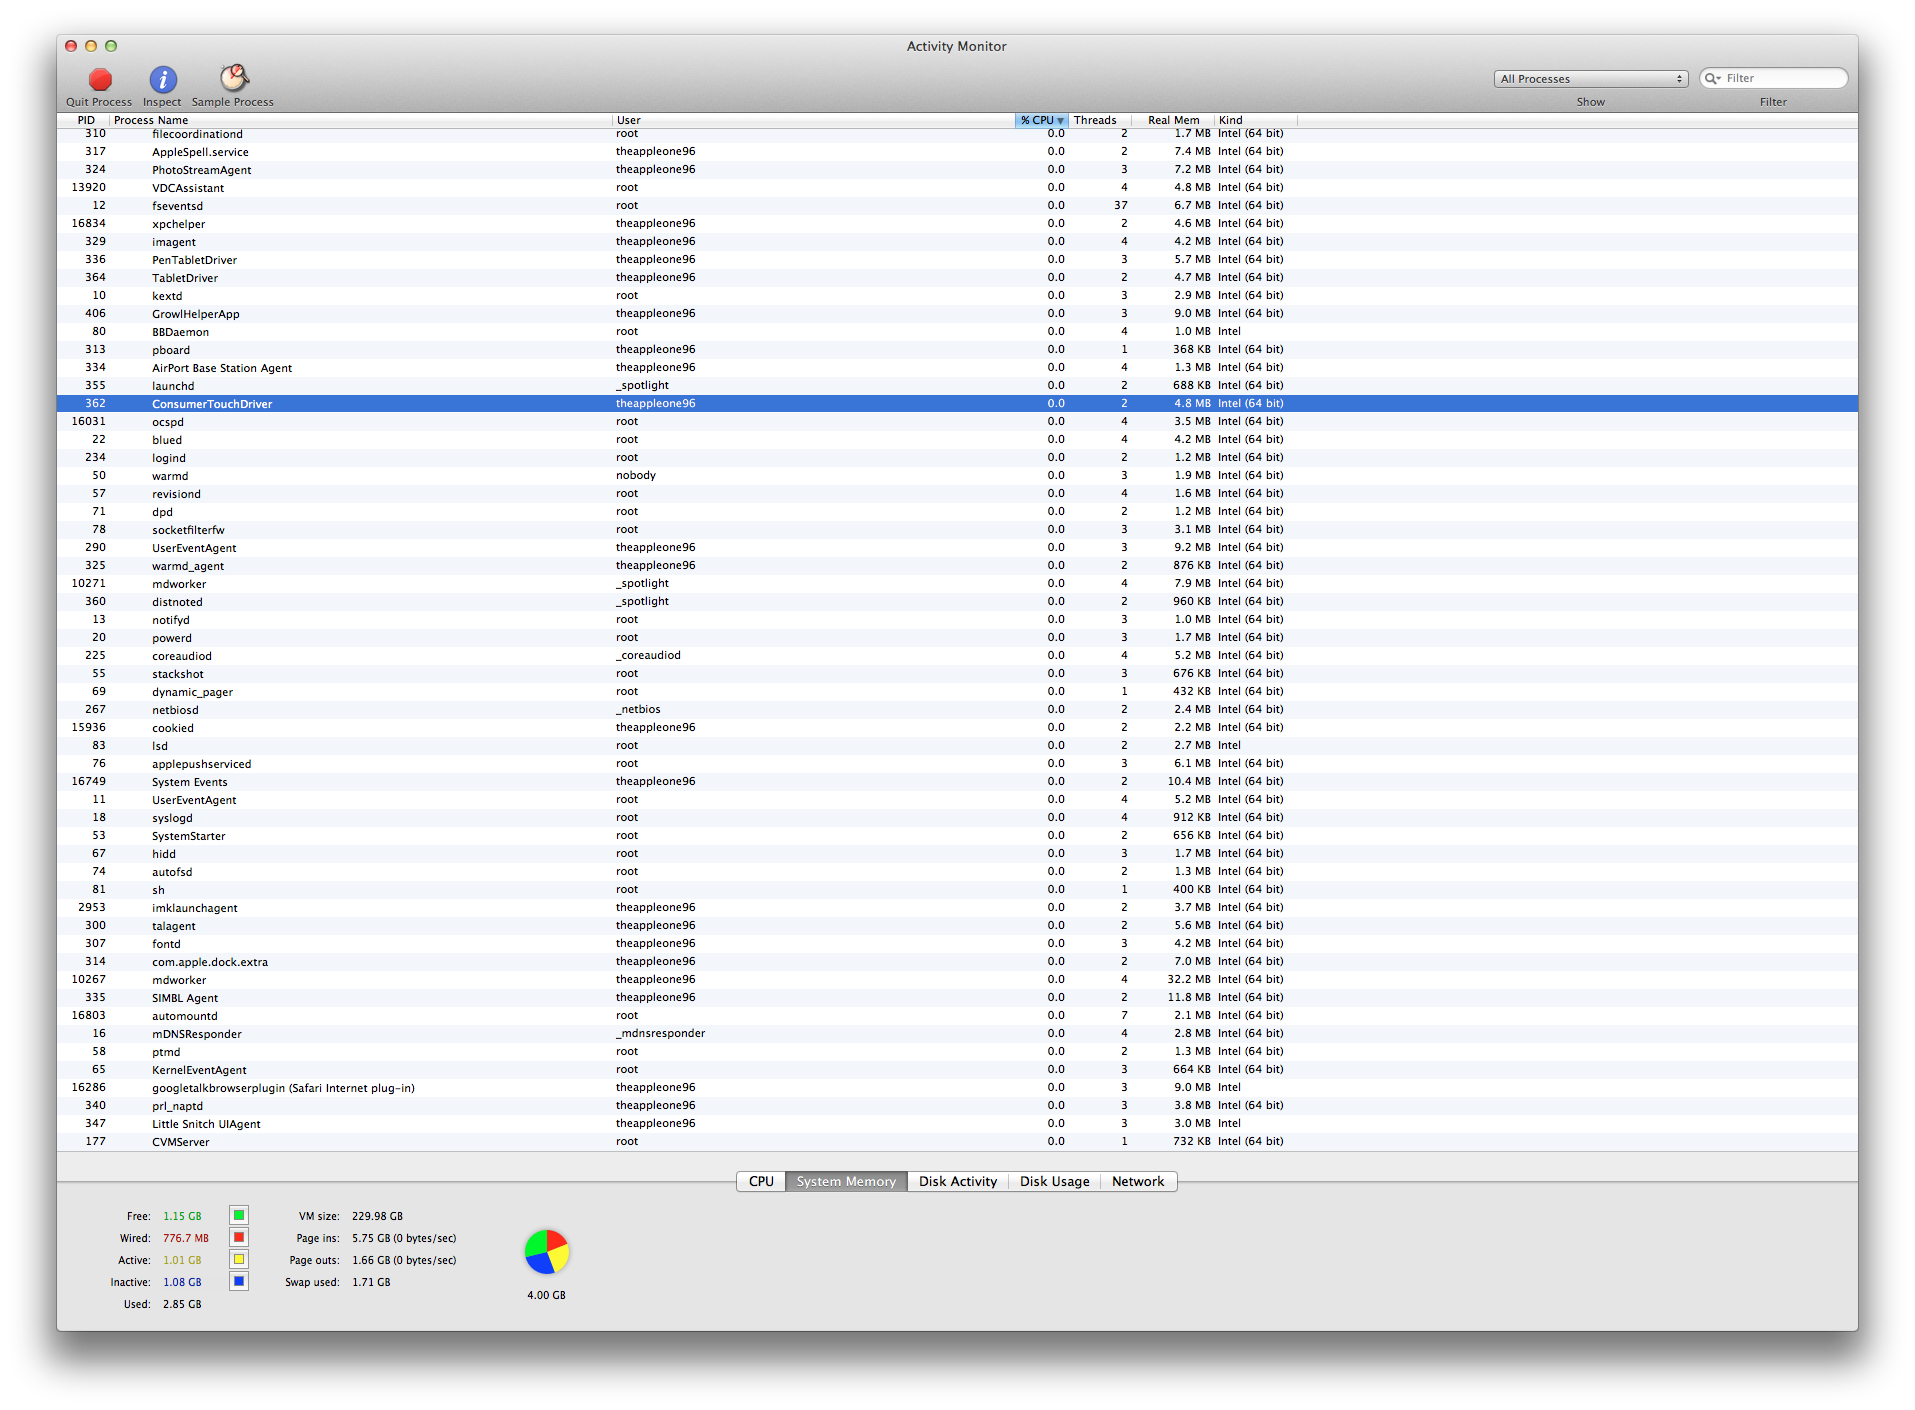Select the TabletDriver process row
Image resolution: width=1915 pixels, height=1410 pixels.
(x=957, y=278)
